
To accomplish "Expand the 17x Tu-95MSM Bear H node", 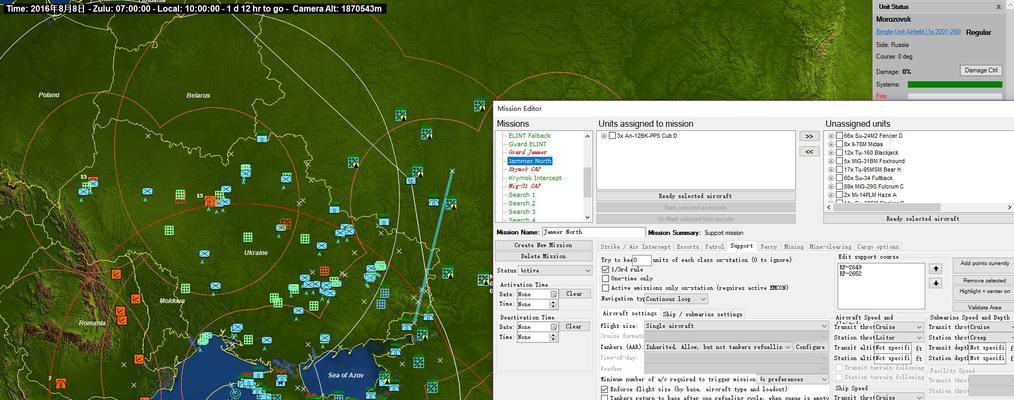I will pos(831,169).
